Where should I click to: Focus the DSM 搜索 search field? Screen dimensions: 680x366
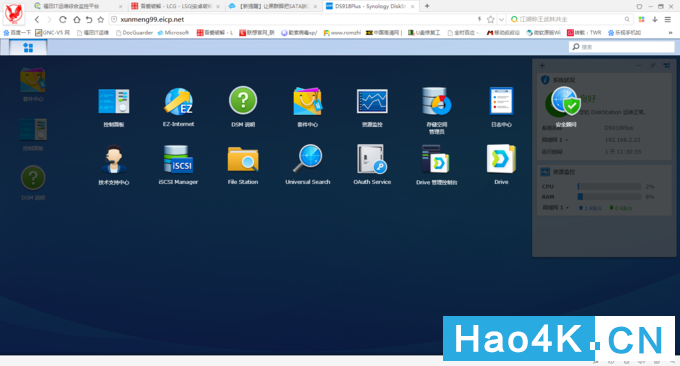[621, 47]
